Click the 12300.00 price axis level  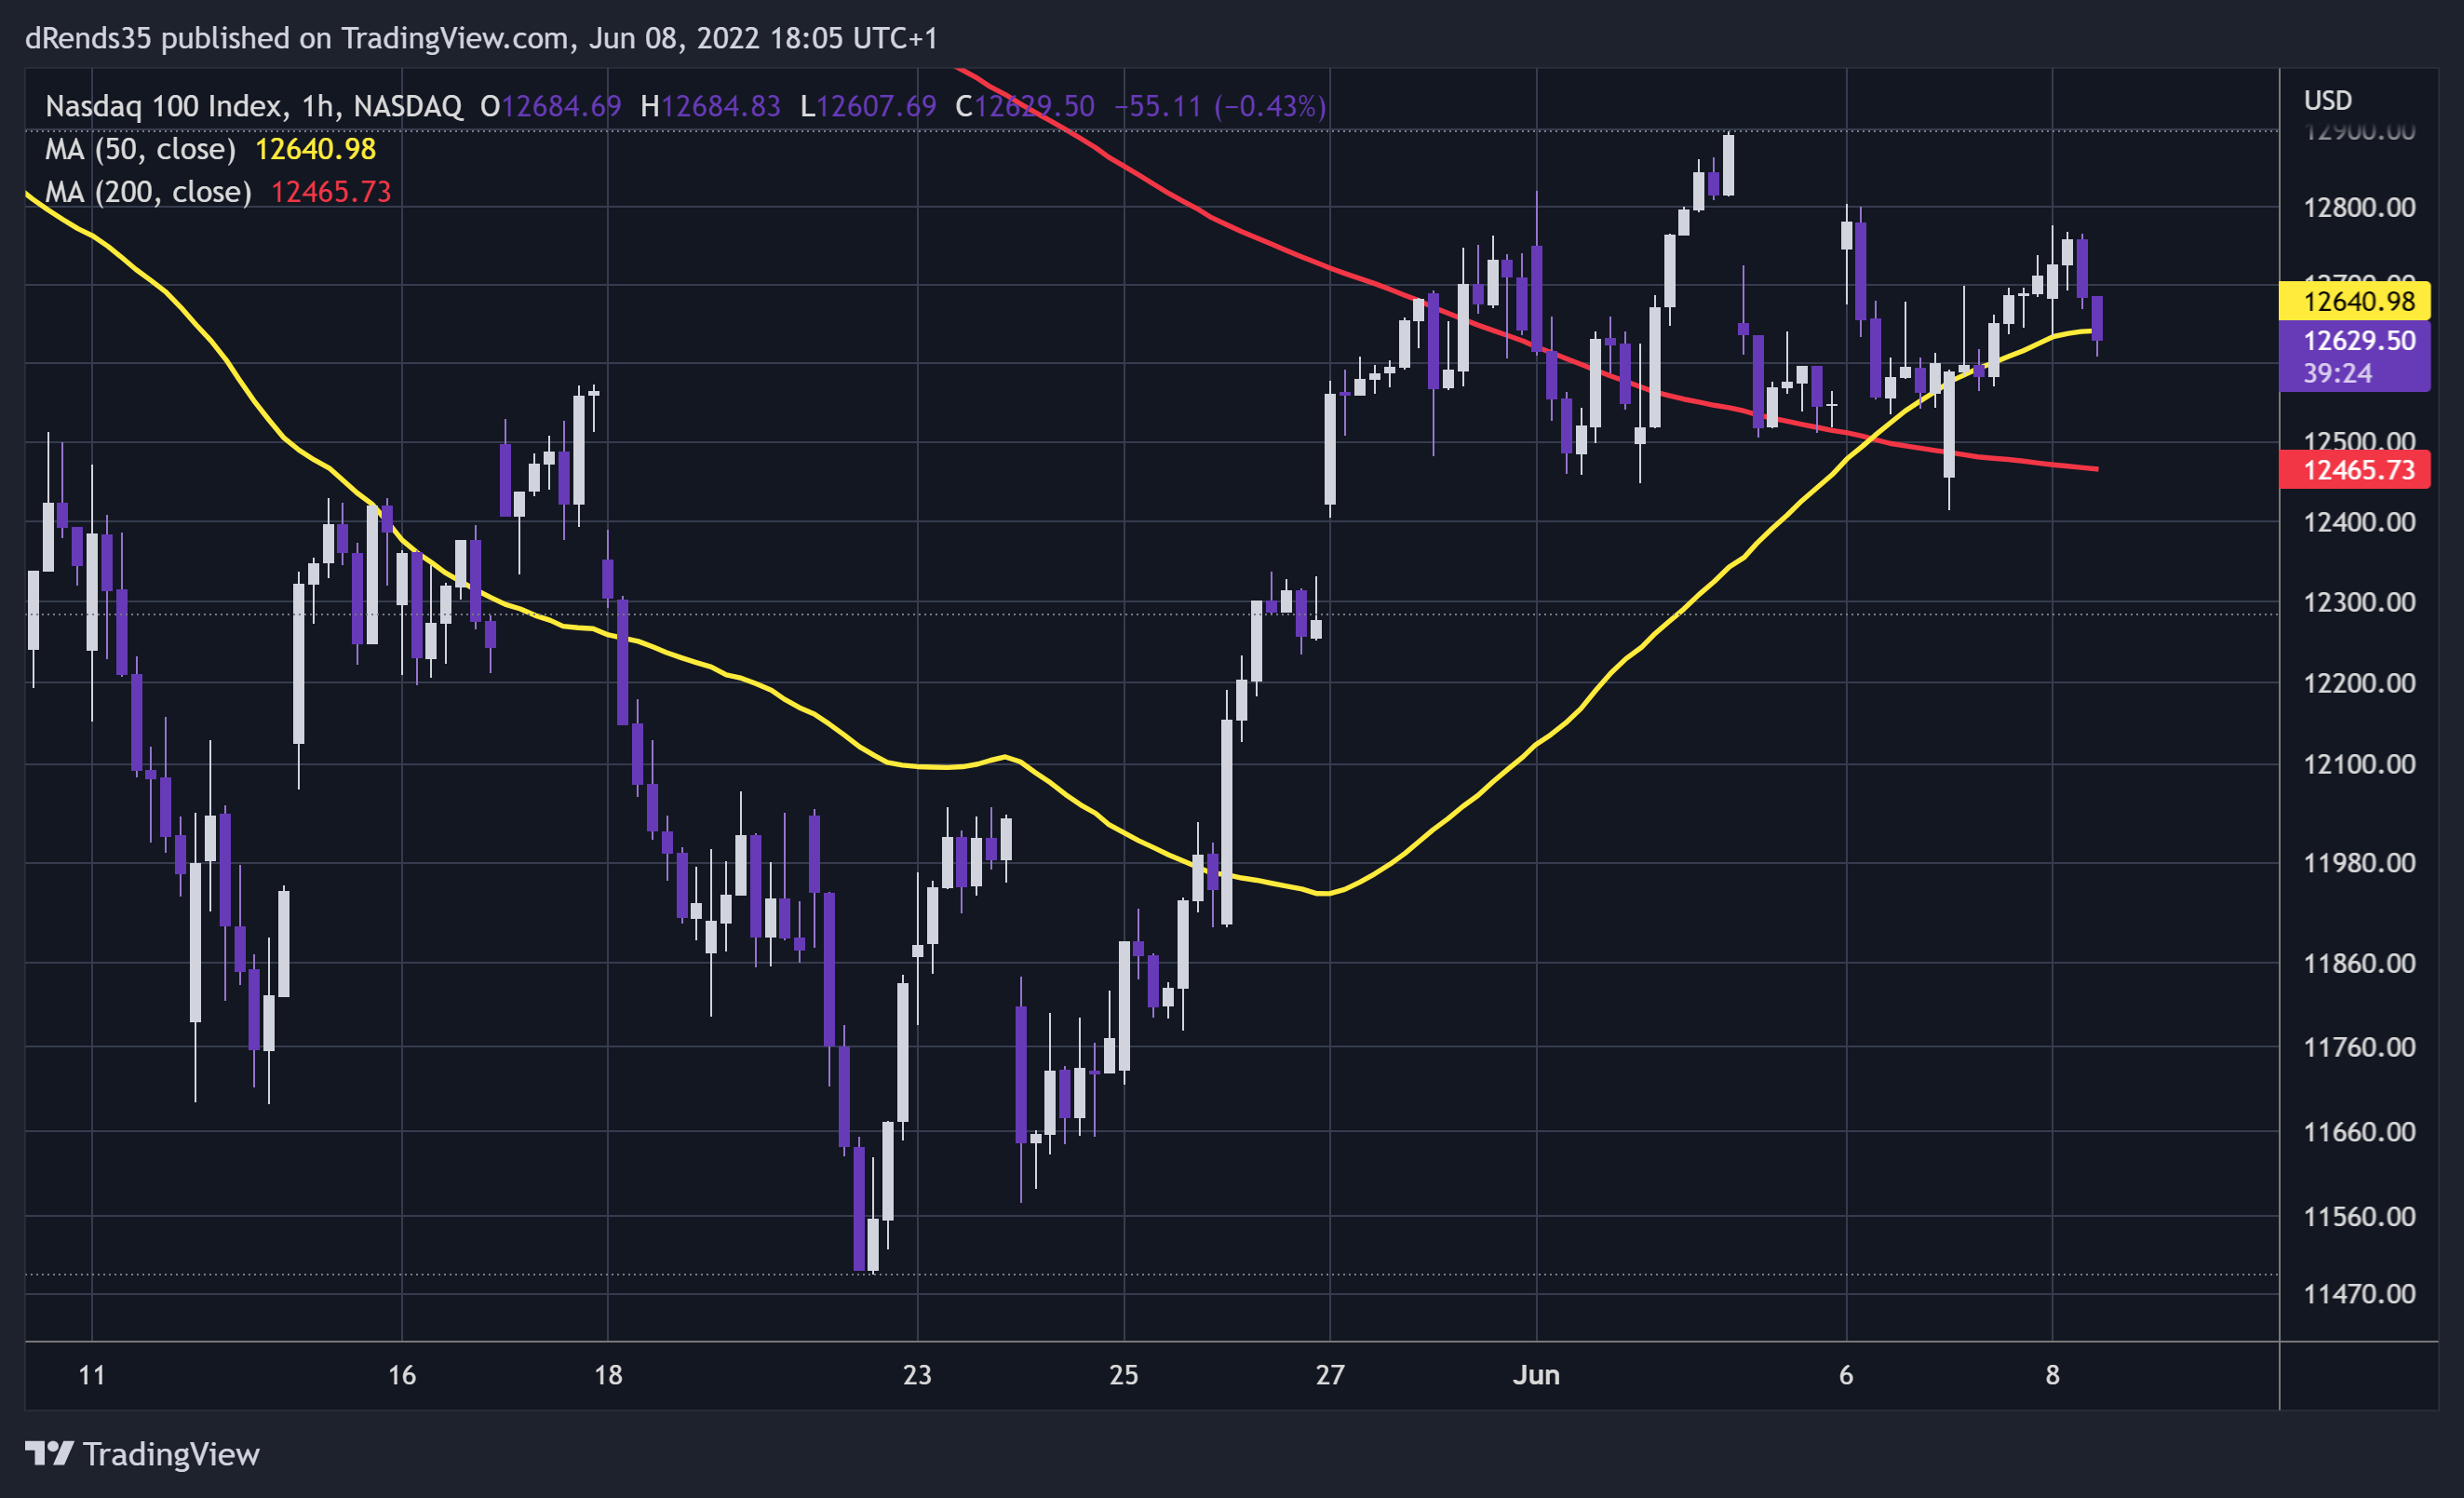pyautogui.click(x=2358, y=602)
